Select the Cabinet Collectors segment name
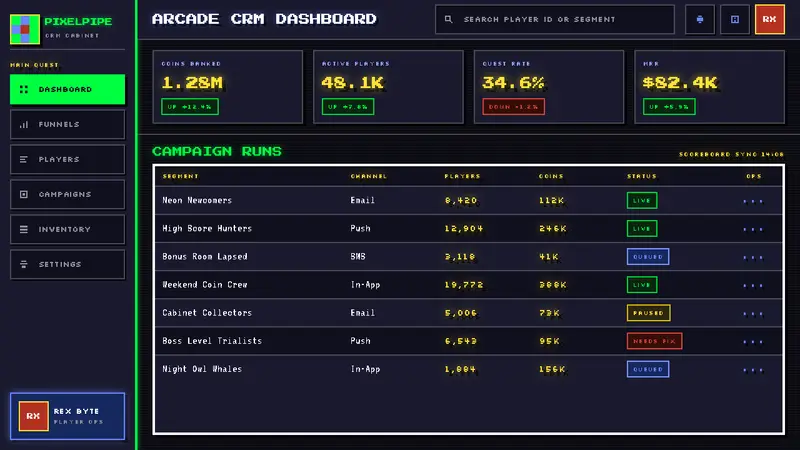The image size is (800, 450). point(207,313)
